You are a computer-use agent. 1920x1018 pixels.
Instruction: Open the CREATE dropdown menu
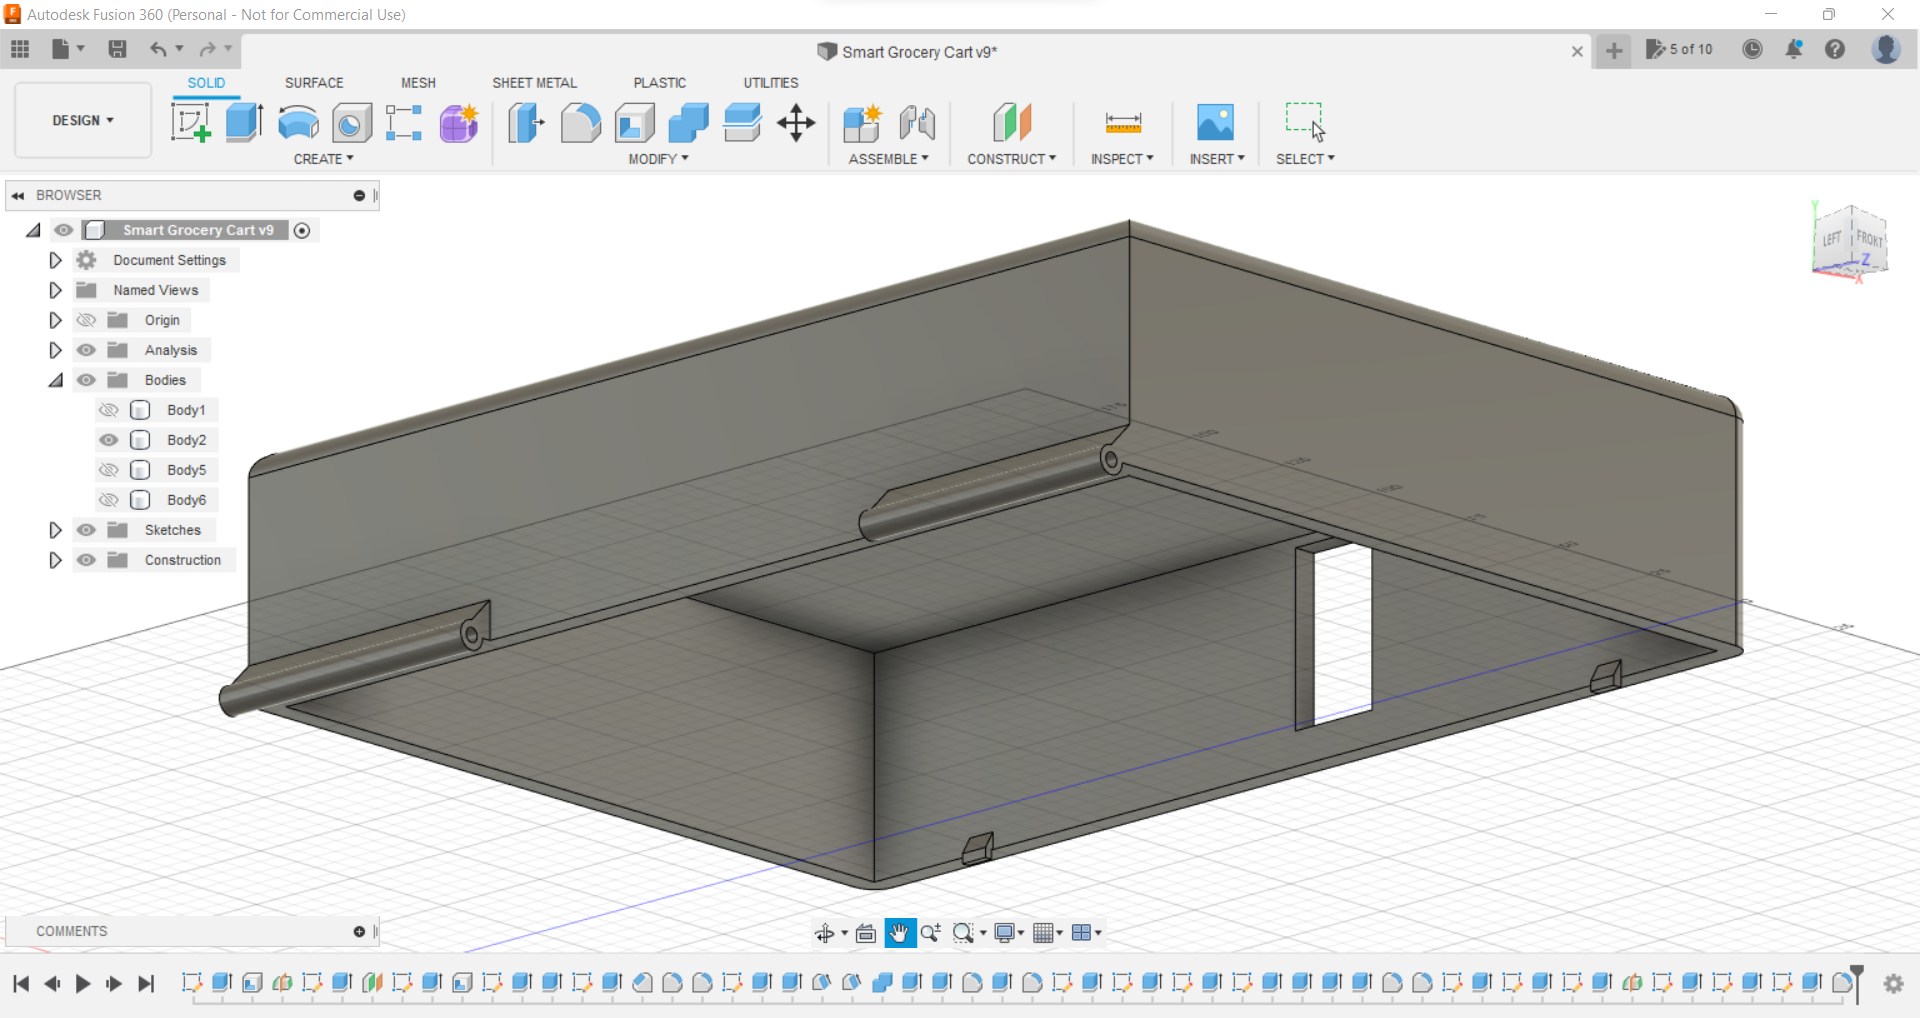point(323,159)
